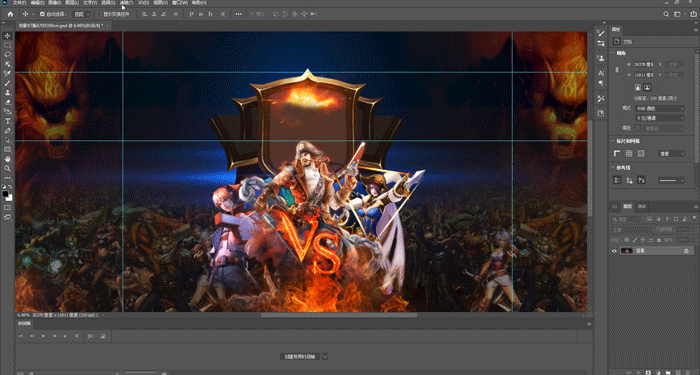Image resolution: width=700 pixels, height=375 pixels.
Task: Set landscape canvas orientation in Properties
Action: pyautogui.click(x=648, y=88)
